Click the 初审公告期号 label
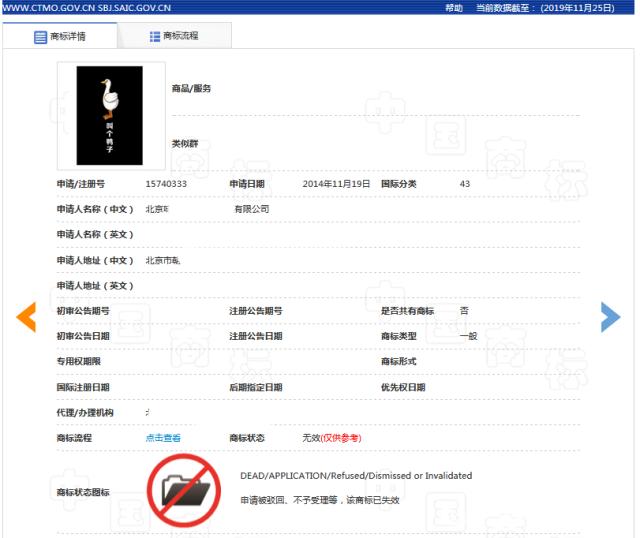 [83, 311]
